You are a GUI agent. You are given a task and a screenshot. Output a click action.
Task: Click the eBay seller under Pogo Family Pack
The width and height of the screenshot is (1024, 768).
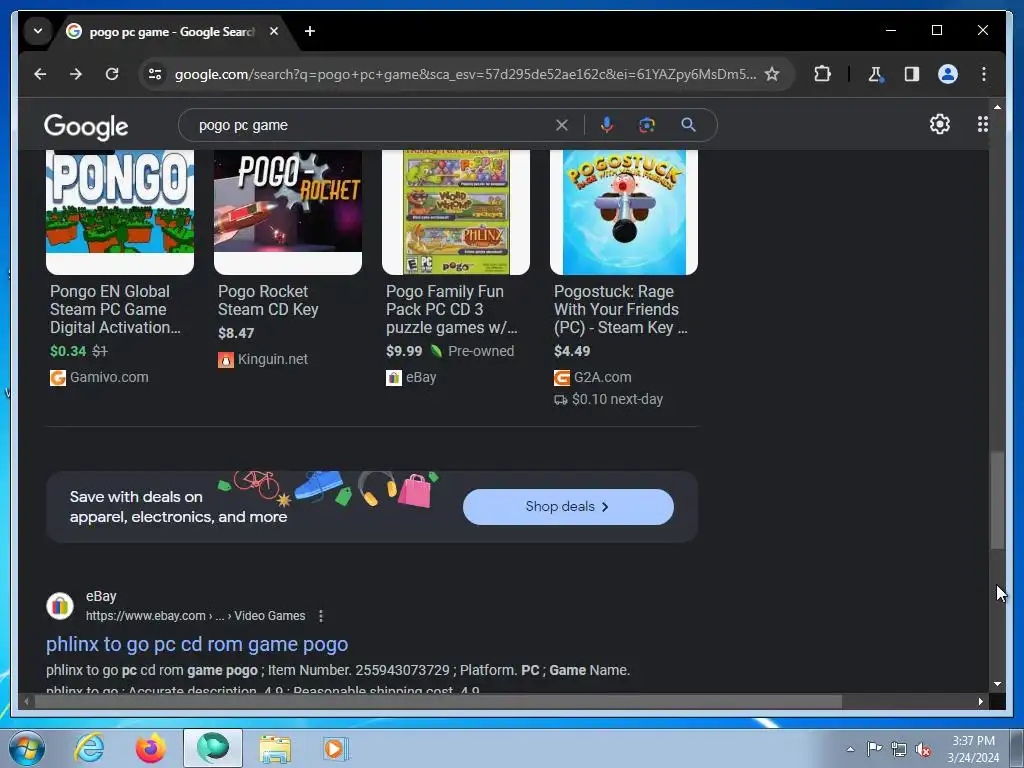[421, 377]
